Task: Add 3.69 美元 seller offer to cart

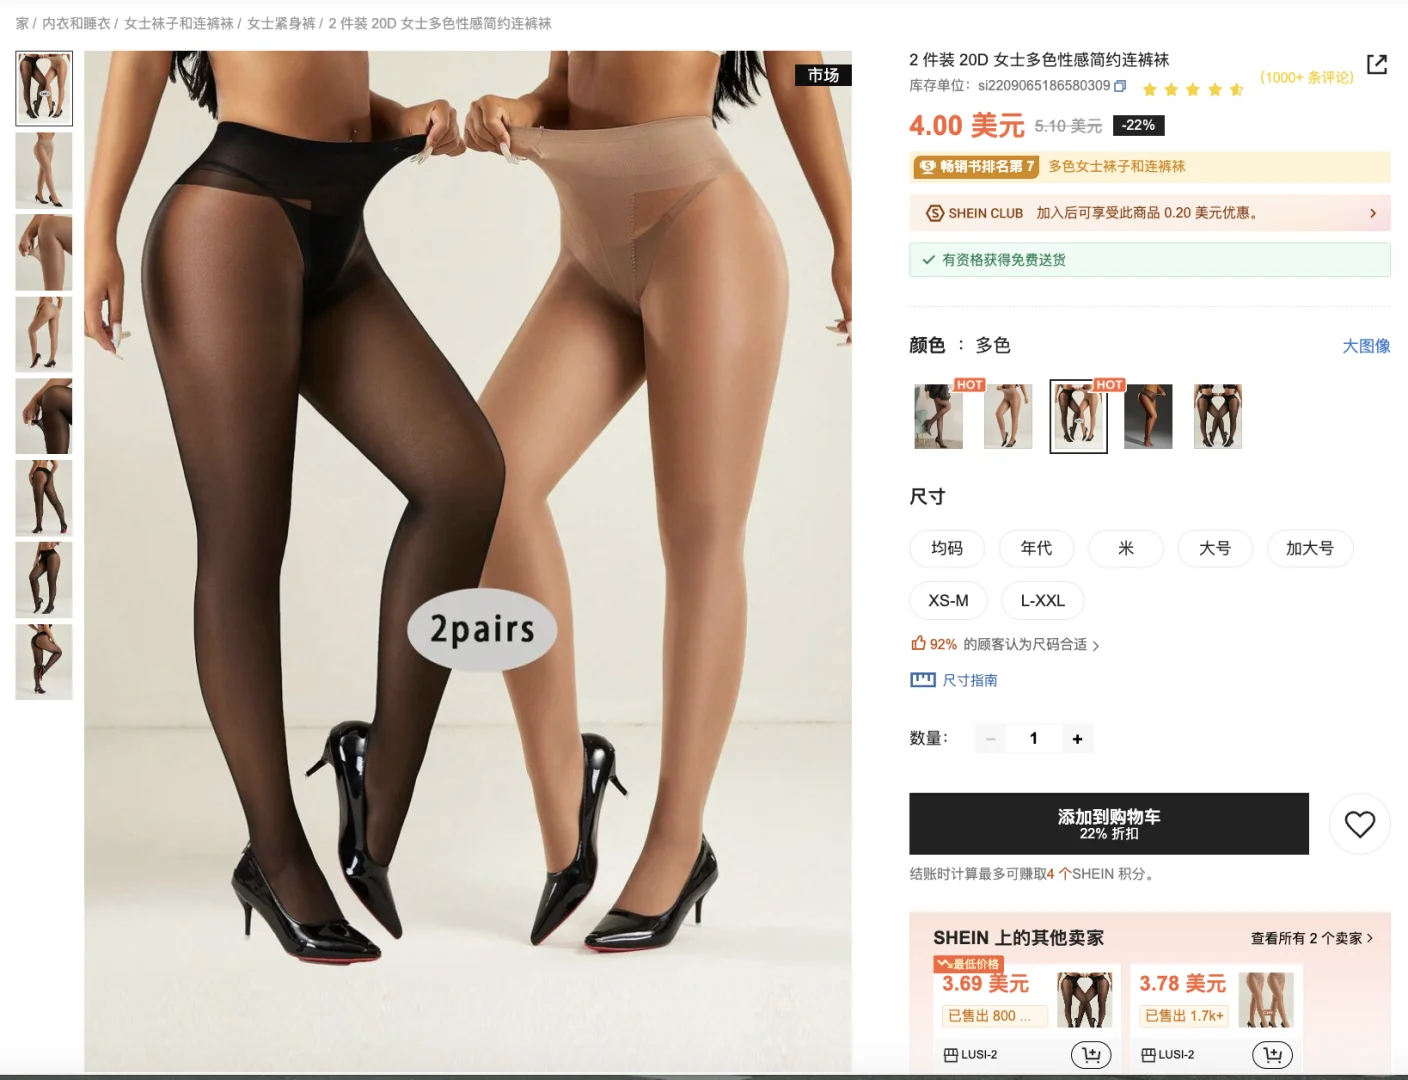Action: pyautogui.click(x=1091, y=1054)
